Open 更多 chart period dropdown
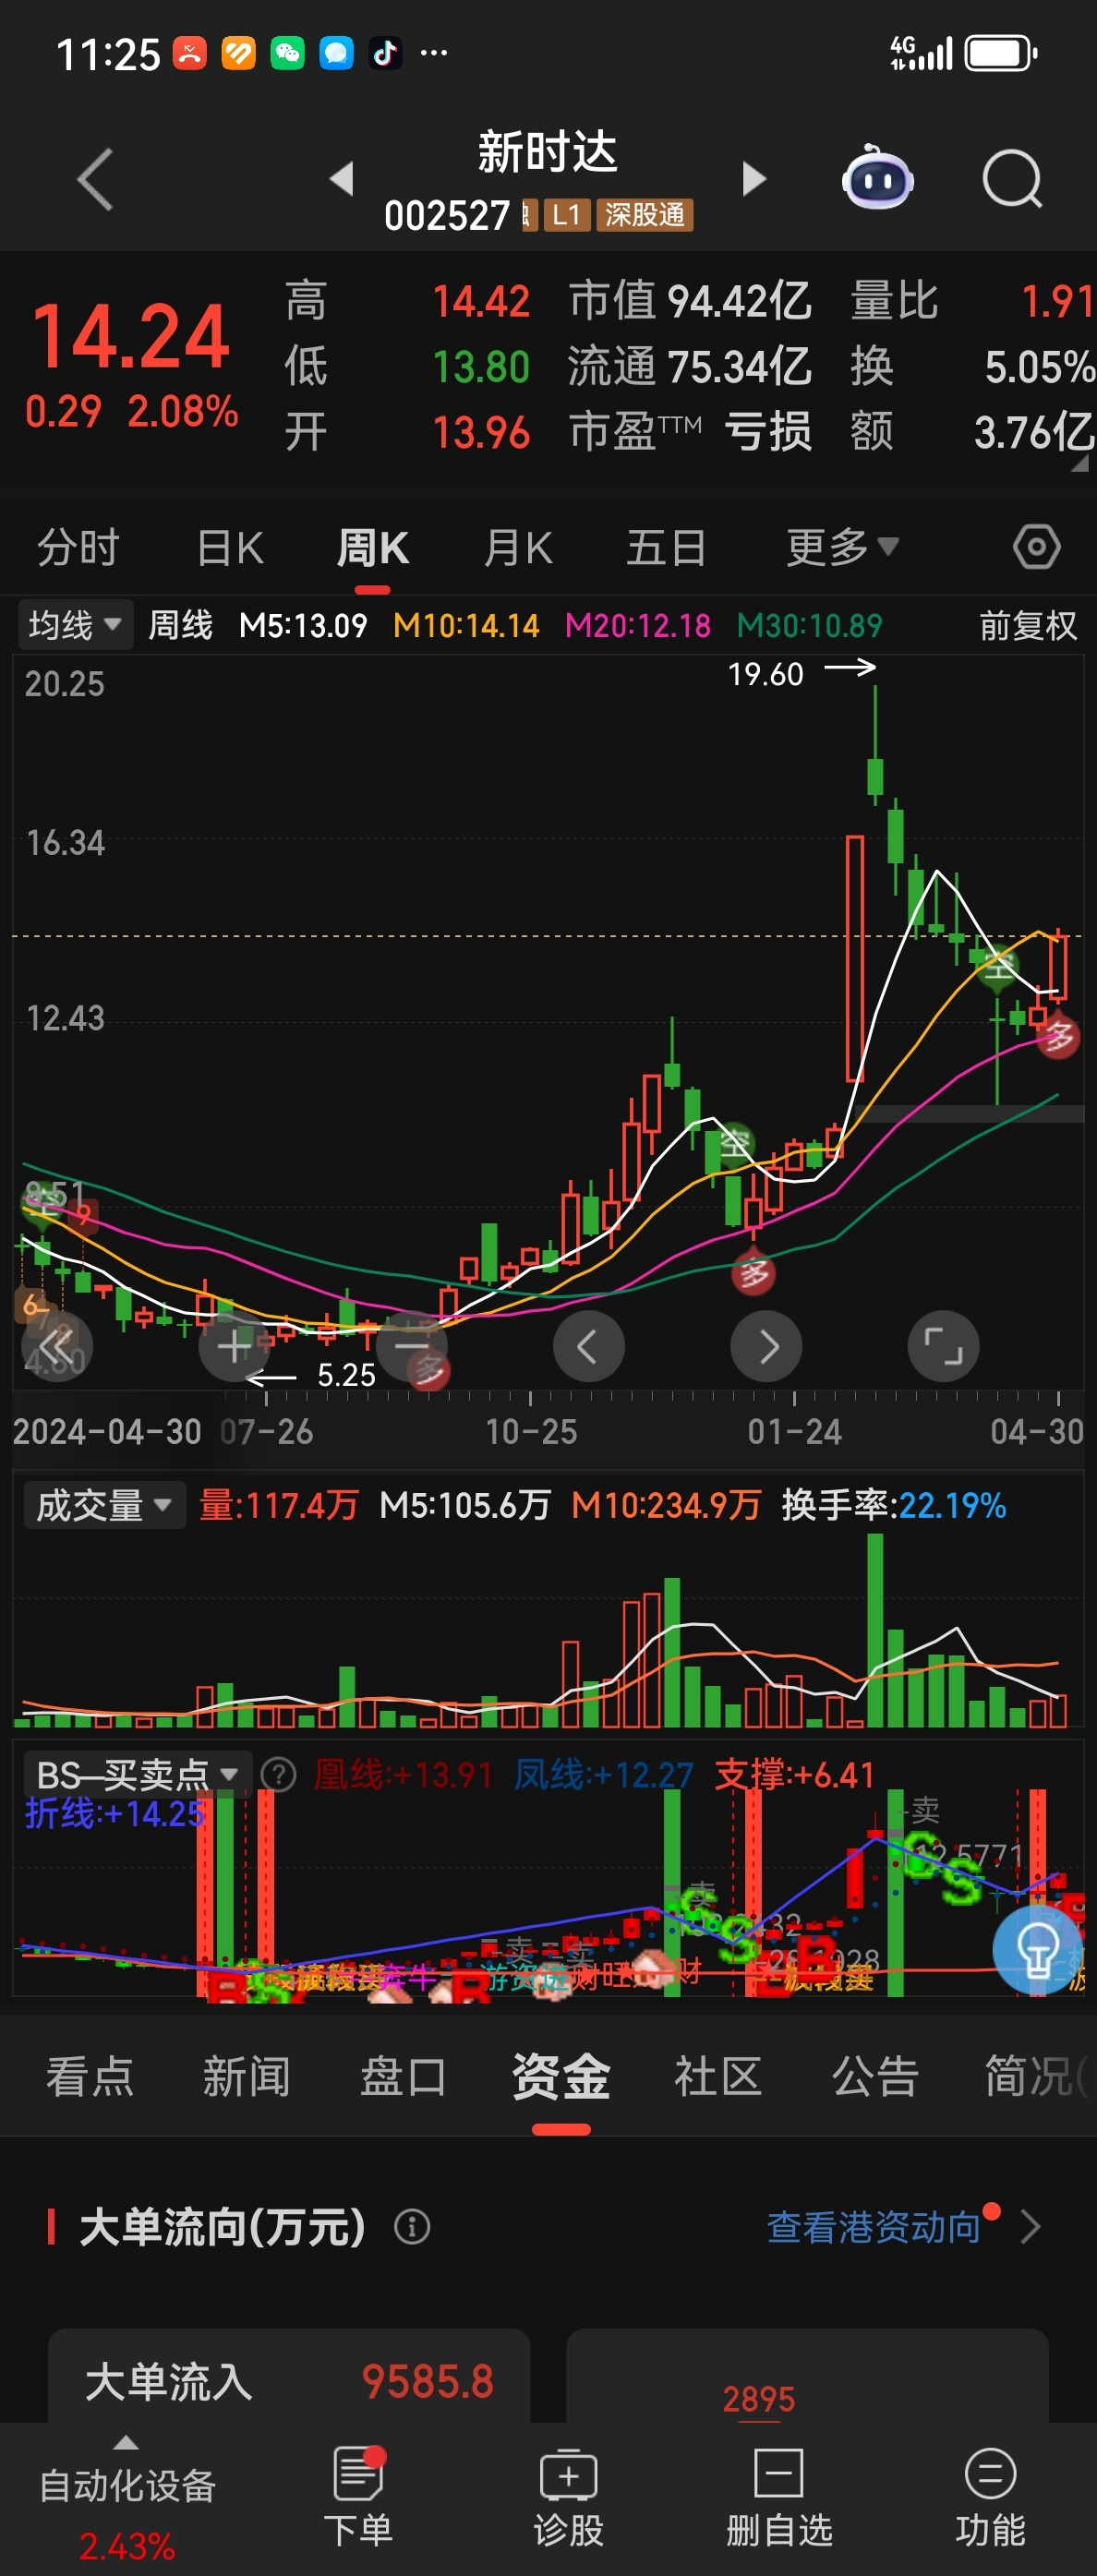Image resolution: width=1097 pixels, height=2576 pixels. tap(842, 547)
